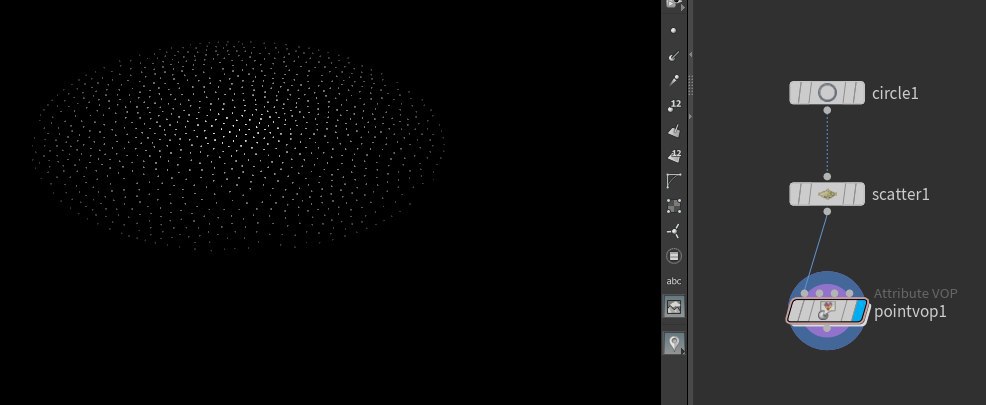Toggle lock flag on scatter1 node
Viewport: 986px width, 405px height.
[807, 194]
